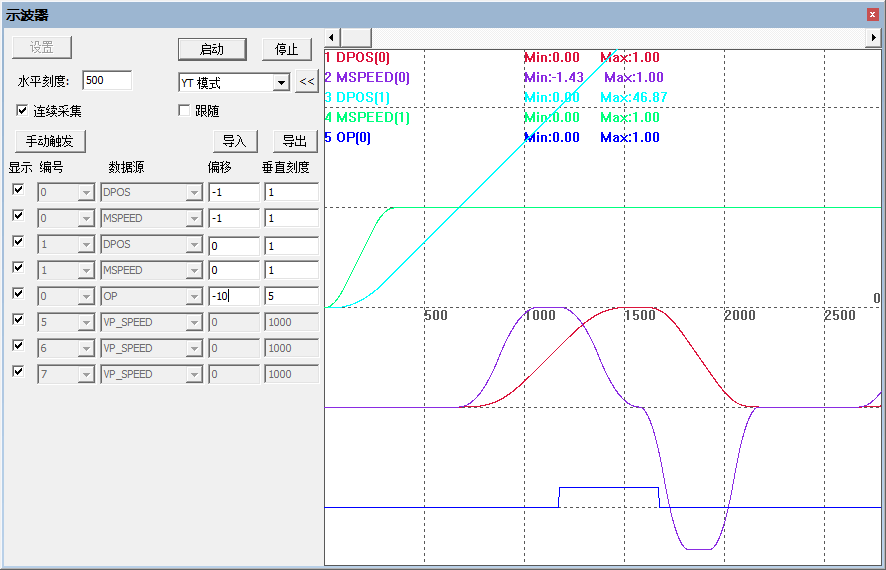The width and height of the screenshot is (886, 570).
Task: Click the OP row vertical scale field showing 5
Action: 292,296
